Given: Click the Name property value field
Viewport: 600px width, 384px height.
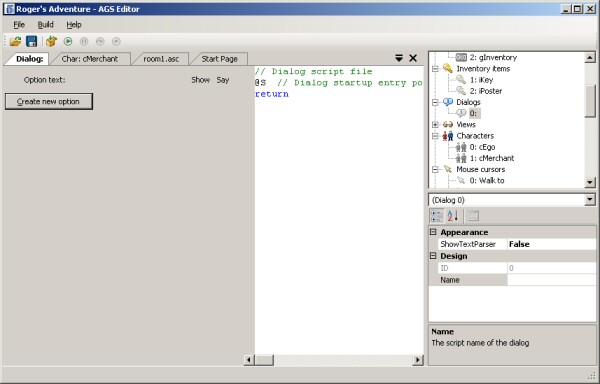Looking at the screenshot, I should pyautogui.click(x=551, y=280).
